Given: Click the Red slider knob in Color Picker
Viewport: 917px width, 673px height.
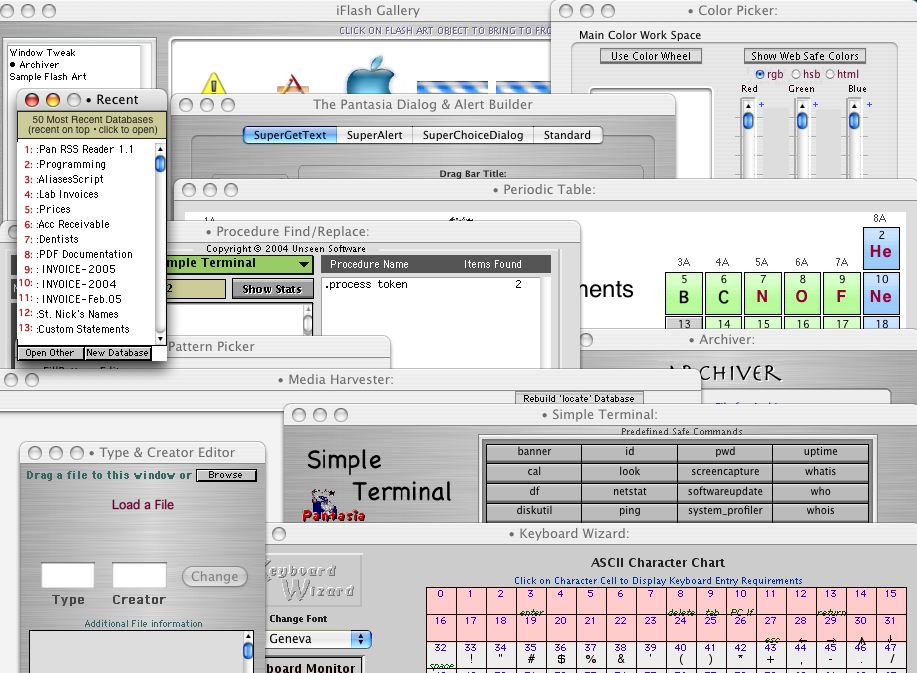Looking at the screenshot, I should click(x=748, y=120).
